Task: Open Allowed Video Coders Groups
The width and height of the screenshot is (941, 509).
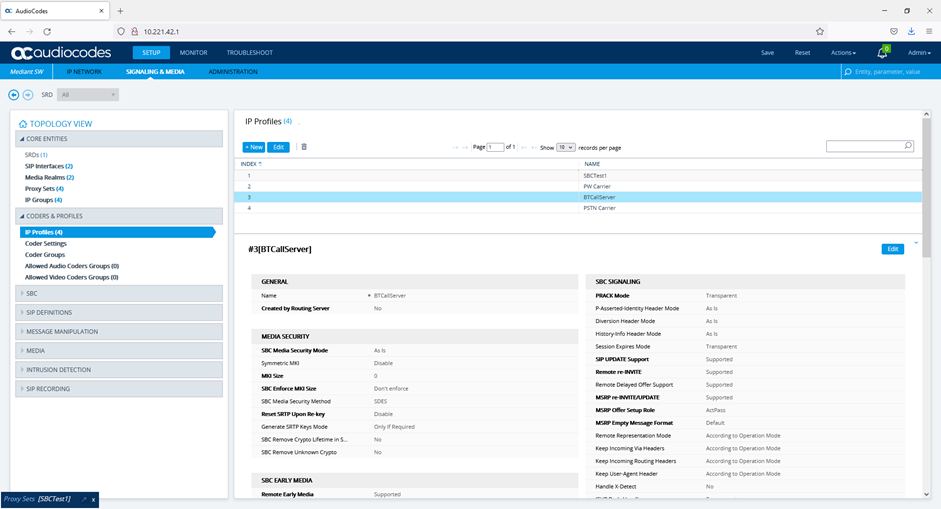Action: pos(71,277)
